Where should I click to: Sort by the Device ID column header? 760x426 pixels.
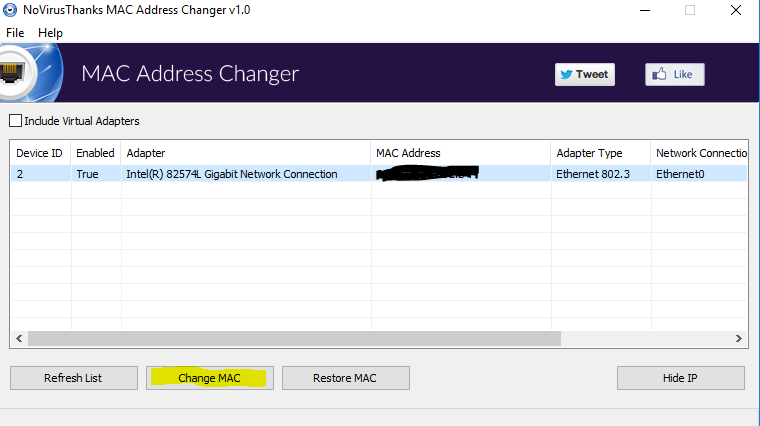[x=41, y=153]
